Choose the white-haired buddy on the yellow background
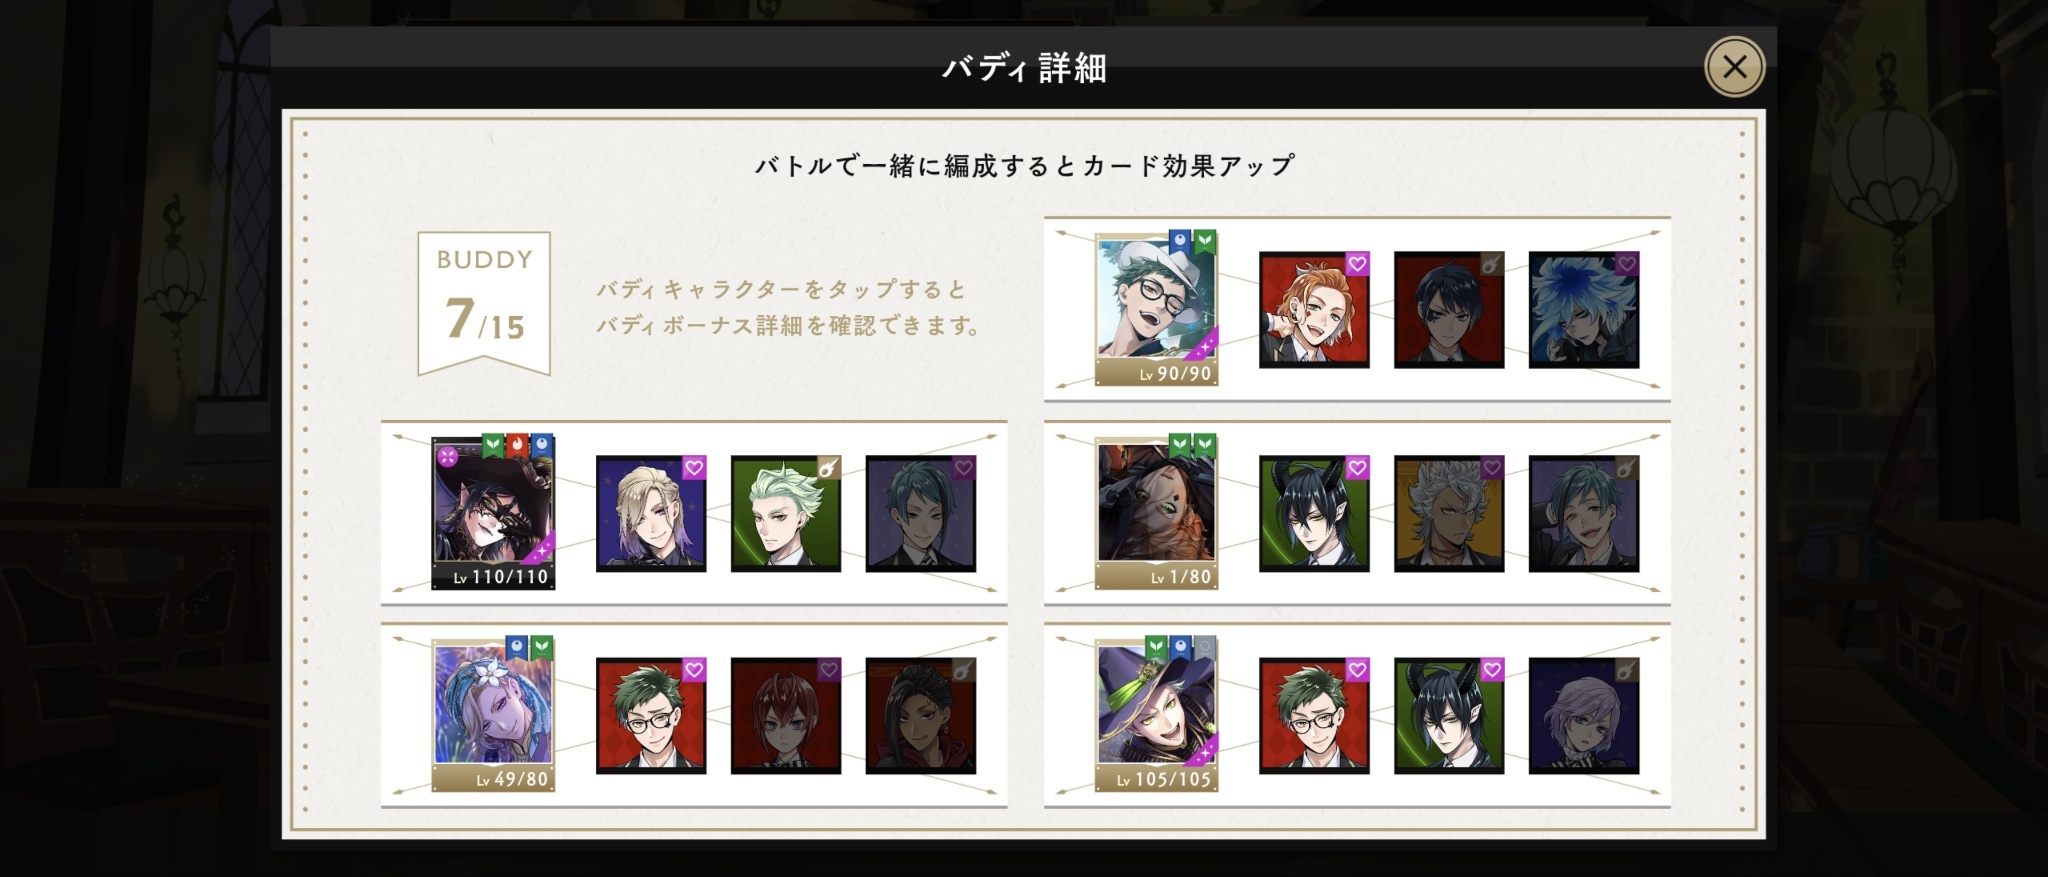Viewport: 2048px width, 877px height. pyautogui.click(x=1449, y=514)
